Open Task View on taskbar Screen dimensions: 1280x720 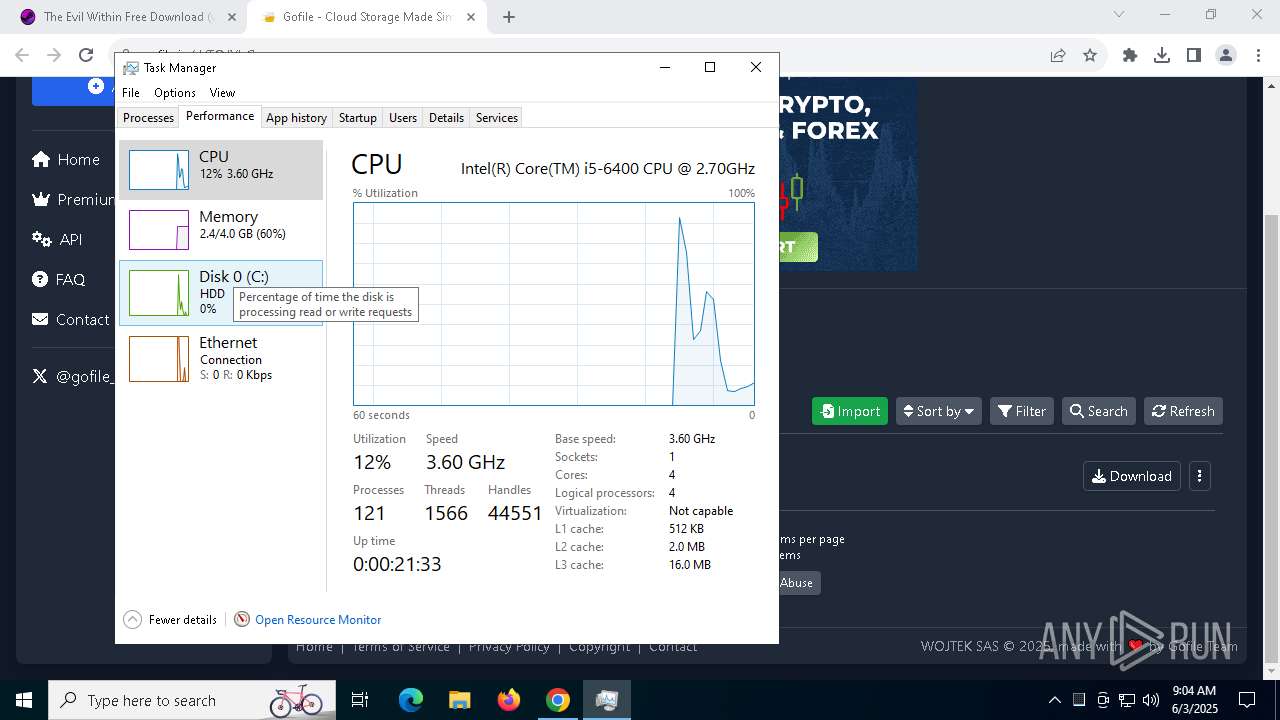coord(360,700)
